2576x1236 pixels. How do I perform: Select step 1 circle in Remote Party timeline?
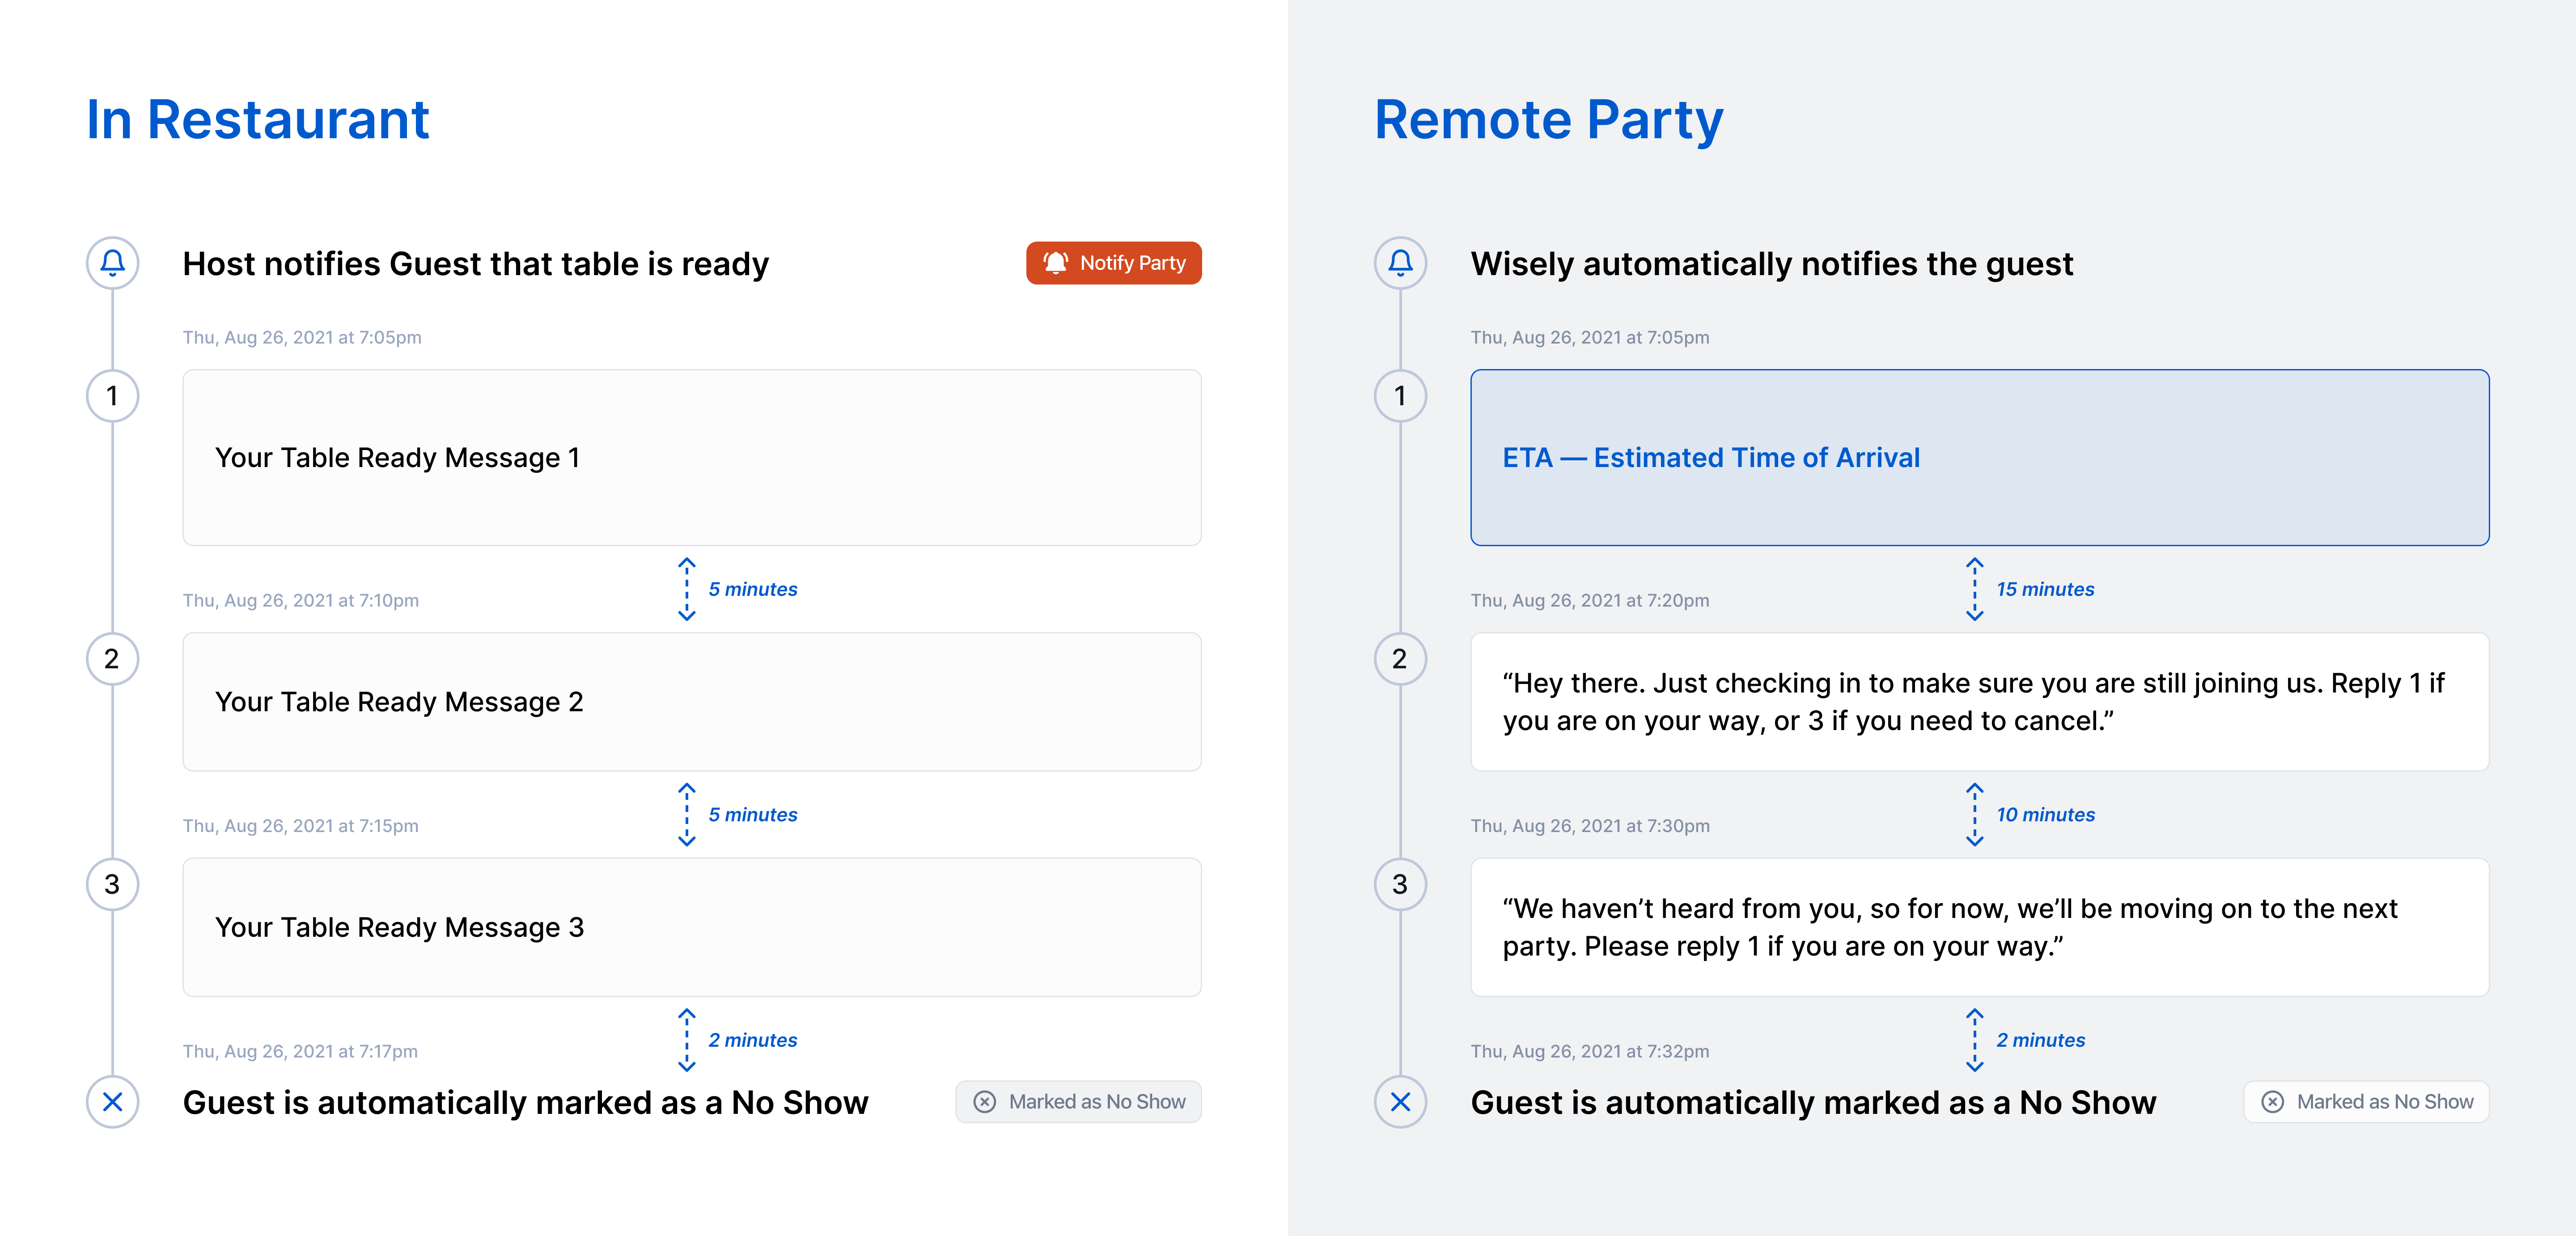tap(1401, 396)
